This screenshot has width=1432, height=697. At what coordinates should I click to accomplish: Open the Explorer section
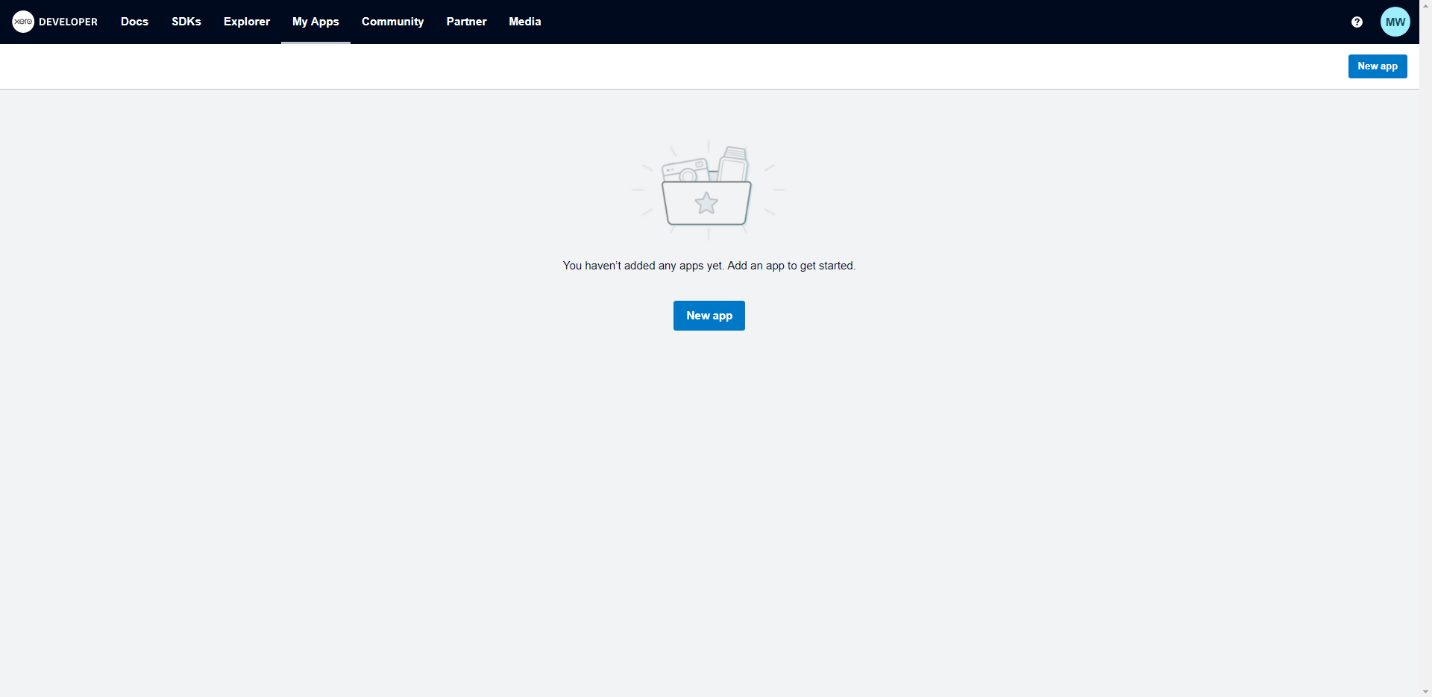click(246, 21)
